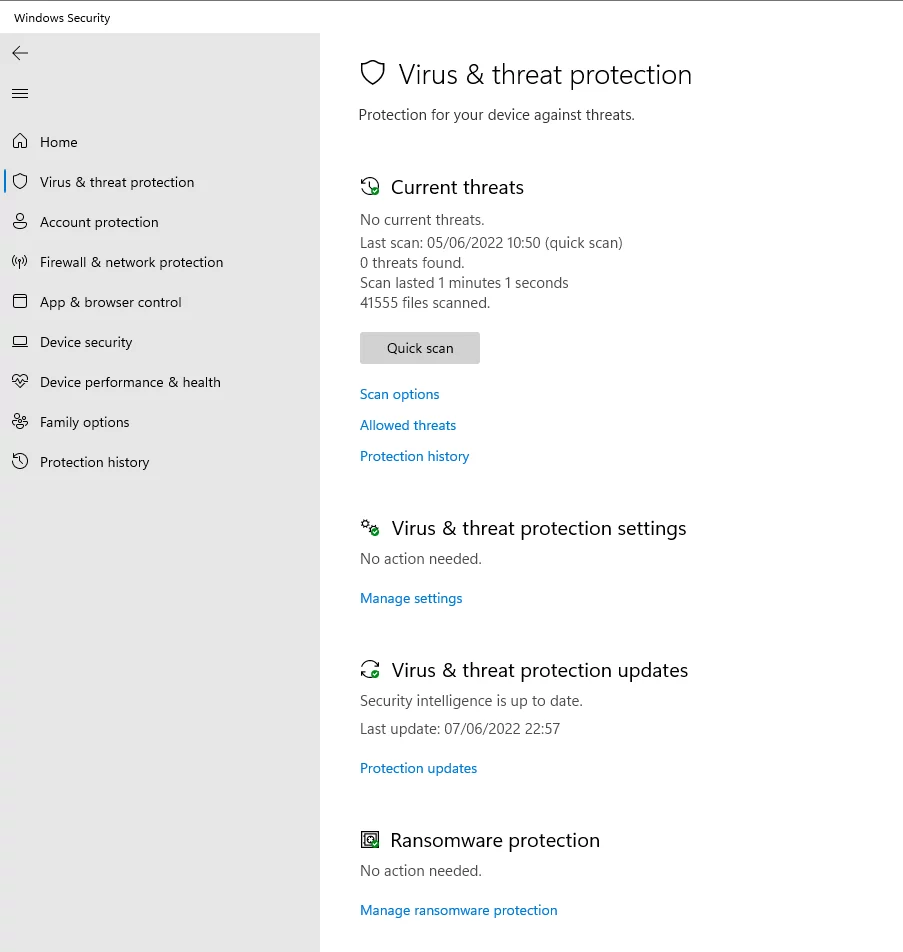Open Device security using its laptop icon
The height and width of the screenshot is (952, 903).
[x=20, y=342]
